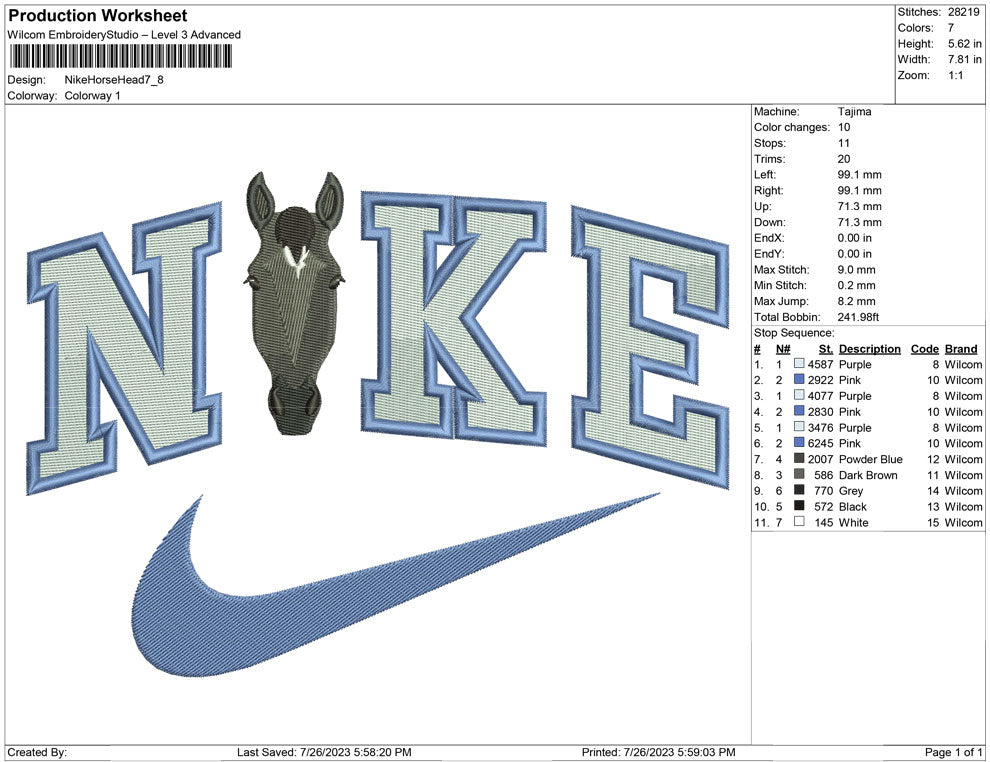
Task: Click the 'Color changes:' label
Action: pyautogui.click(x=792, y=128)
